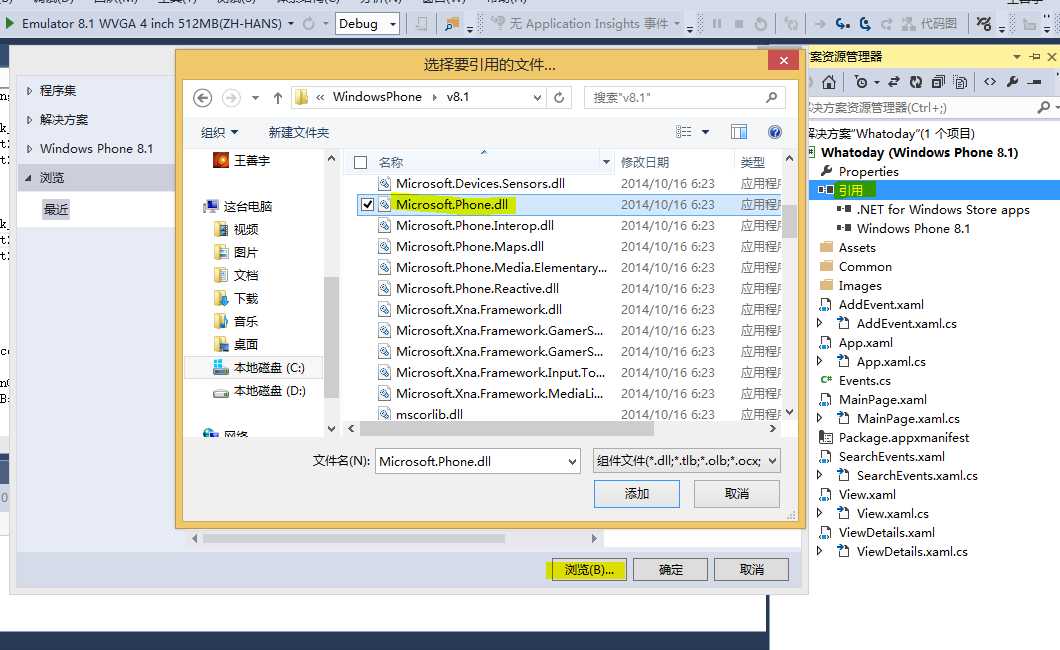Click the Back arrow in file dialog

point(202,98)
